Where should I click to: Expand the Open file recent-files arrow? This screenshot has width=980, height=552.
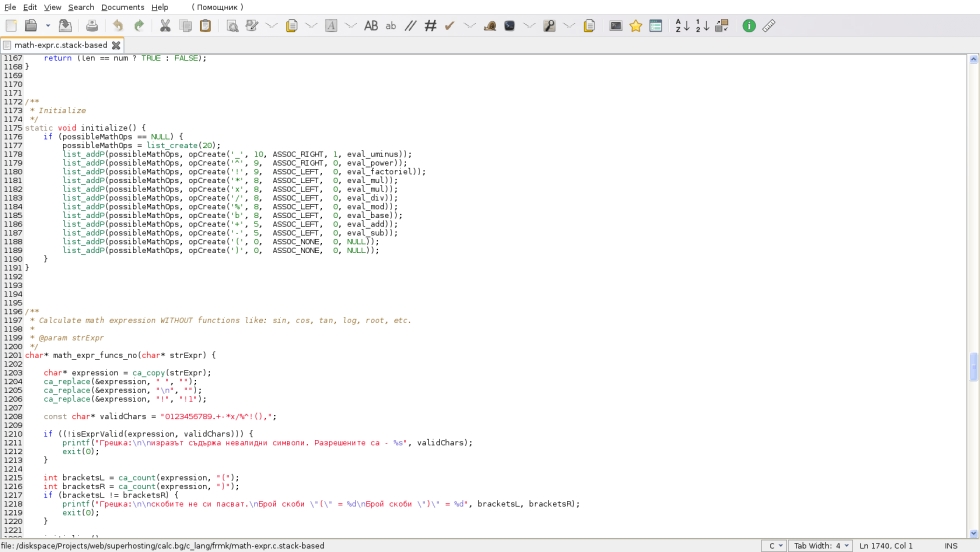[47, 26]
